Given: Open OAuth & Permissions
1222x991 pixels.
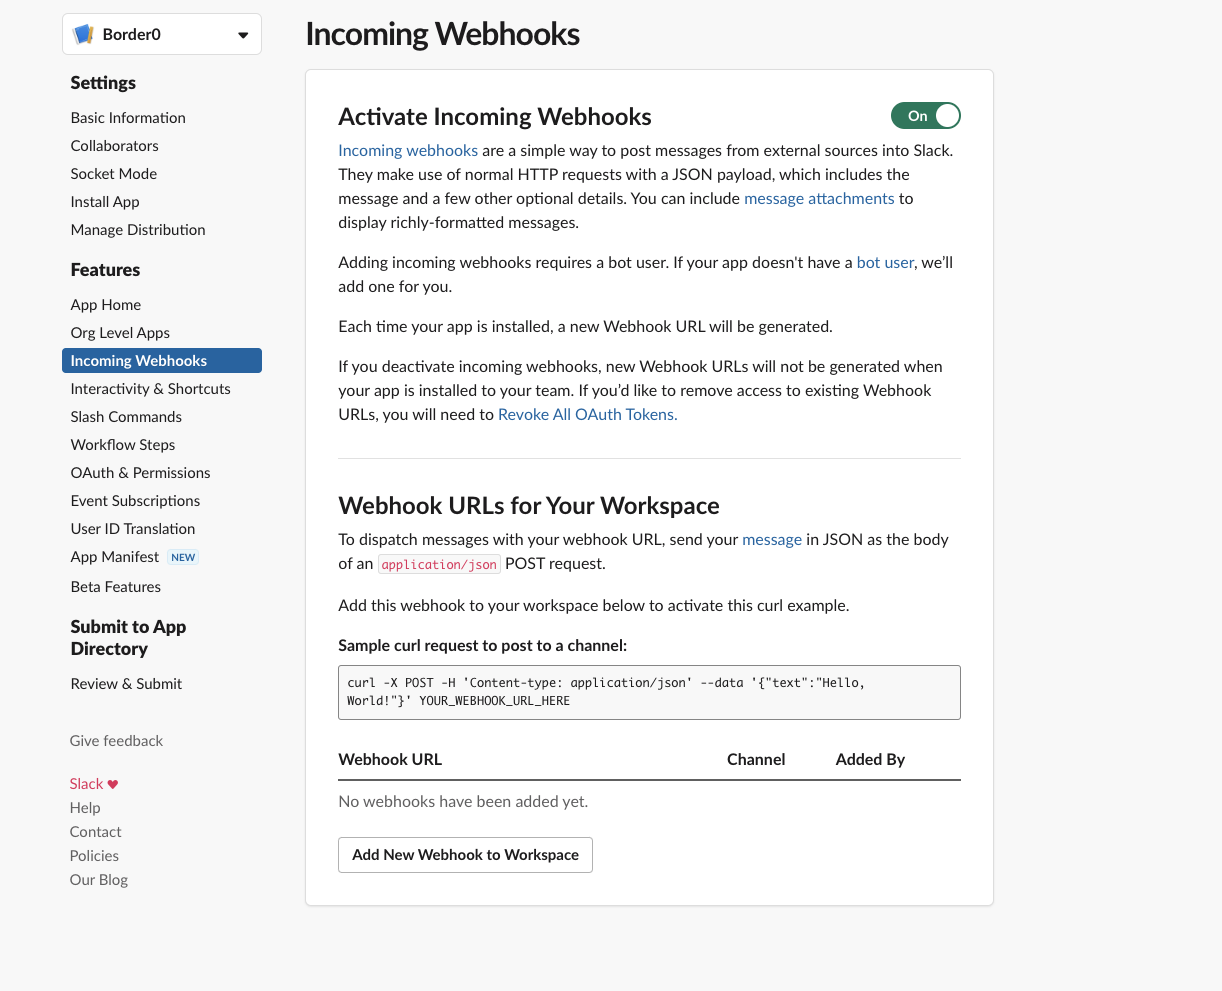Looking at the screenshot, I should (141, 473).
